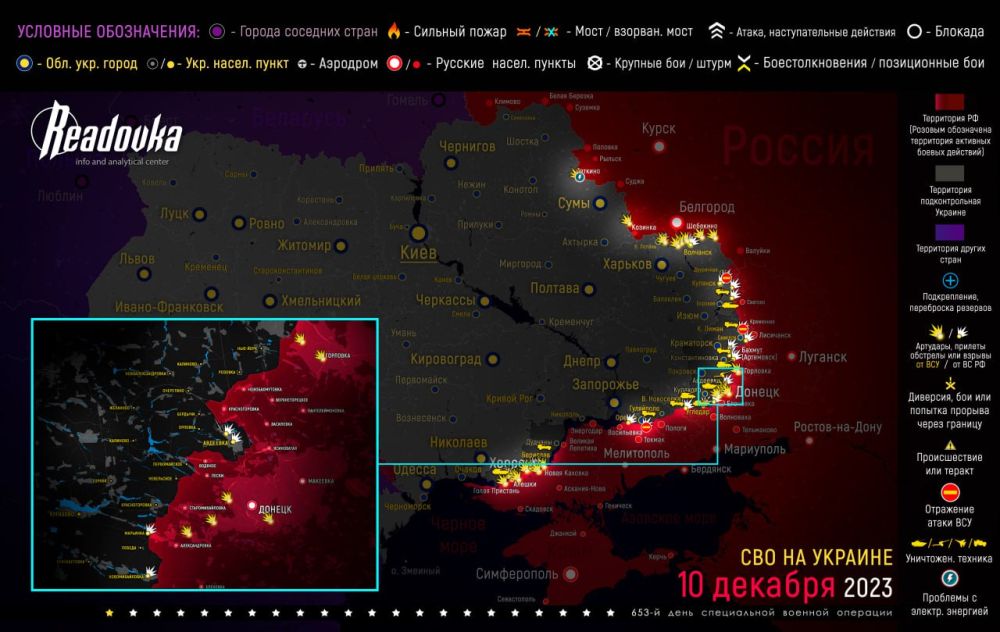Click the red Отражение атаки ВСУ icon

point(950,492)
